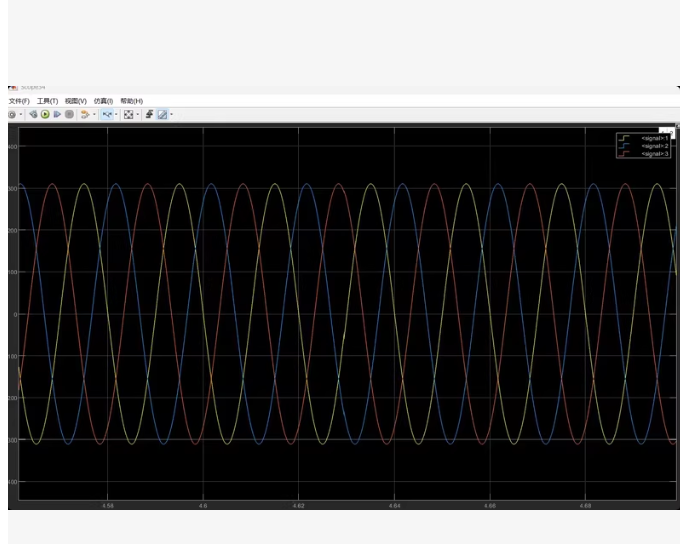The width and height of the screenshot is (694, 544).
Task: Expand the measurements dropdown arrow
Action: point(172,115)
